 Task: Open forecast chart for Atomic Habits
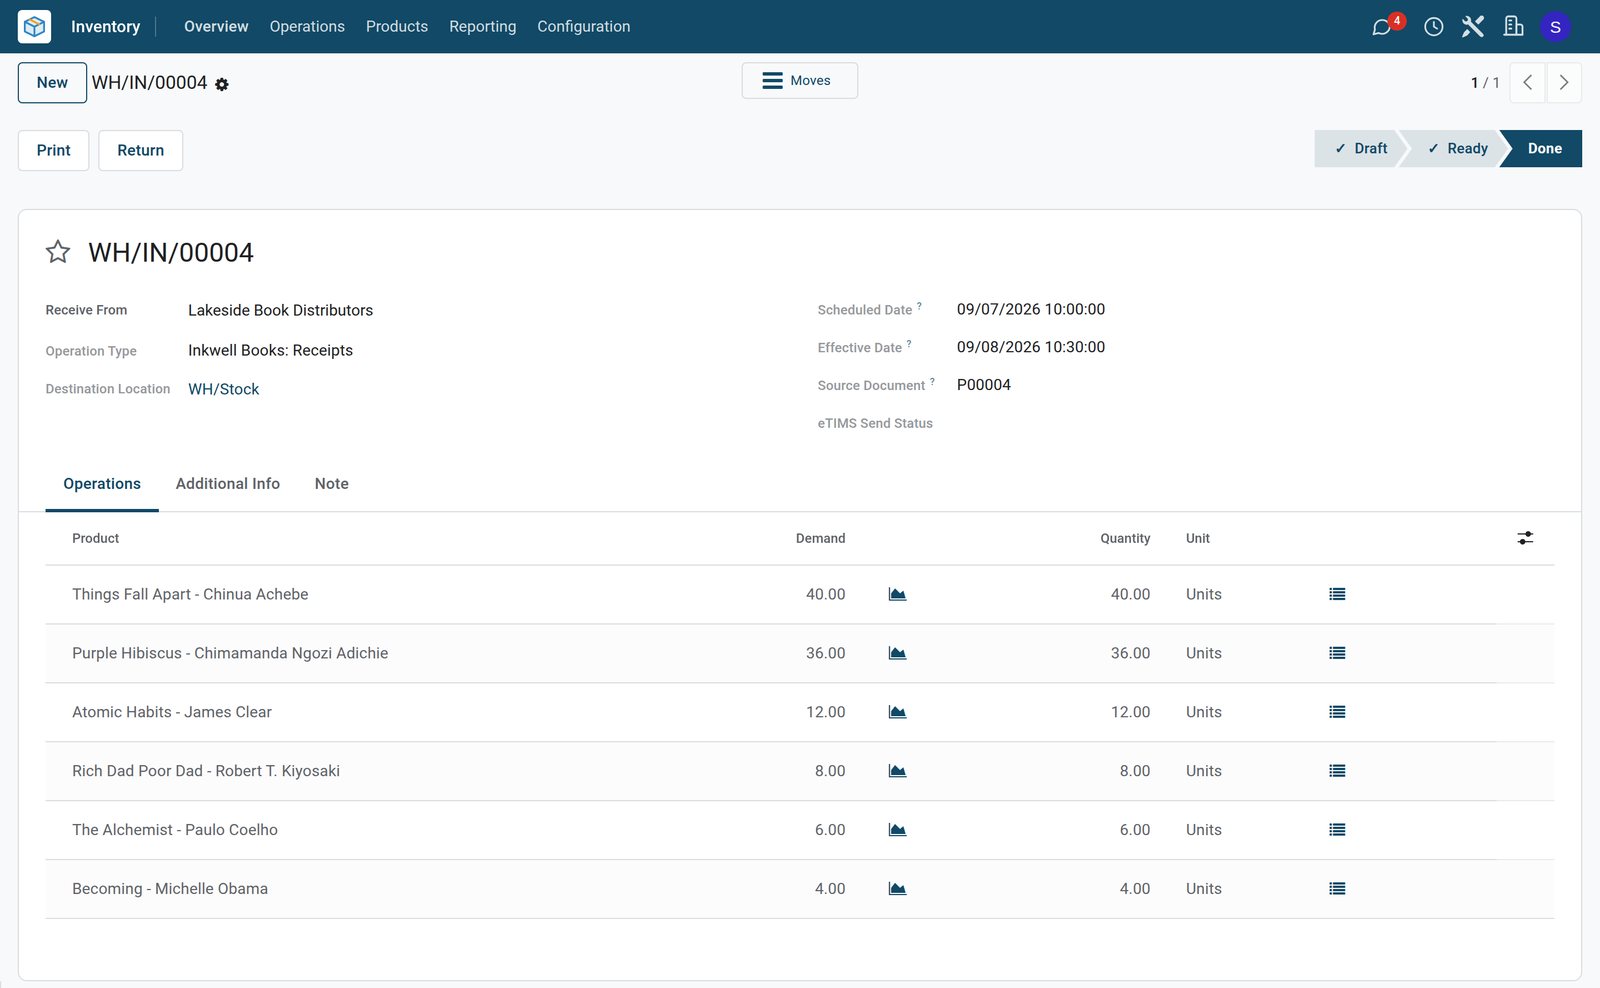[x=897, y=712]
